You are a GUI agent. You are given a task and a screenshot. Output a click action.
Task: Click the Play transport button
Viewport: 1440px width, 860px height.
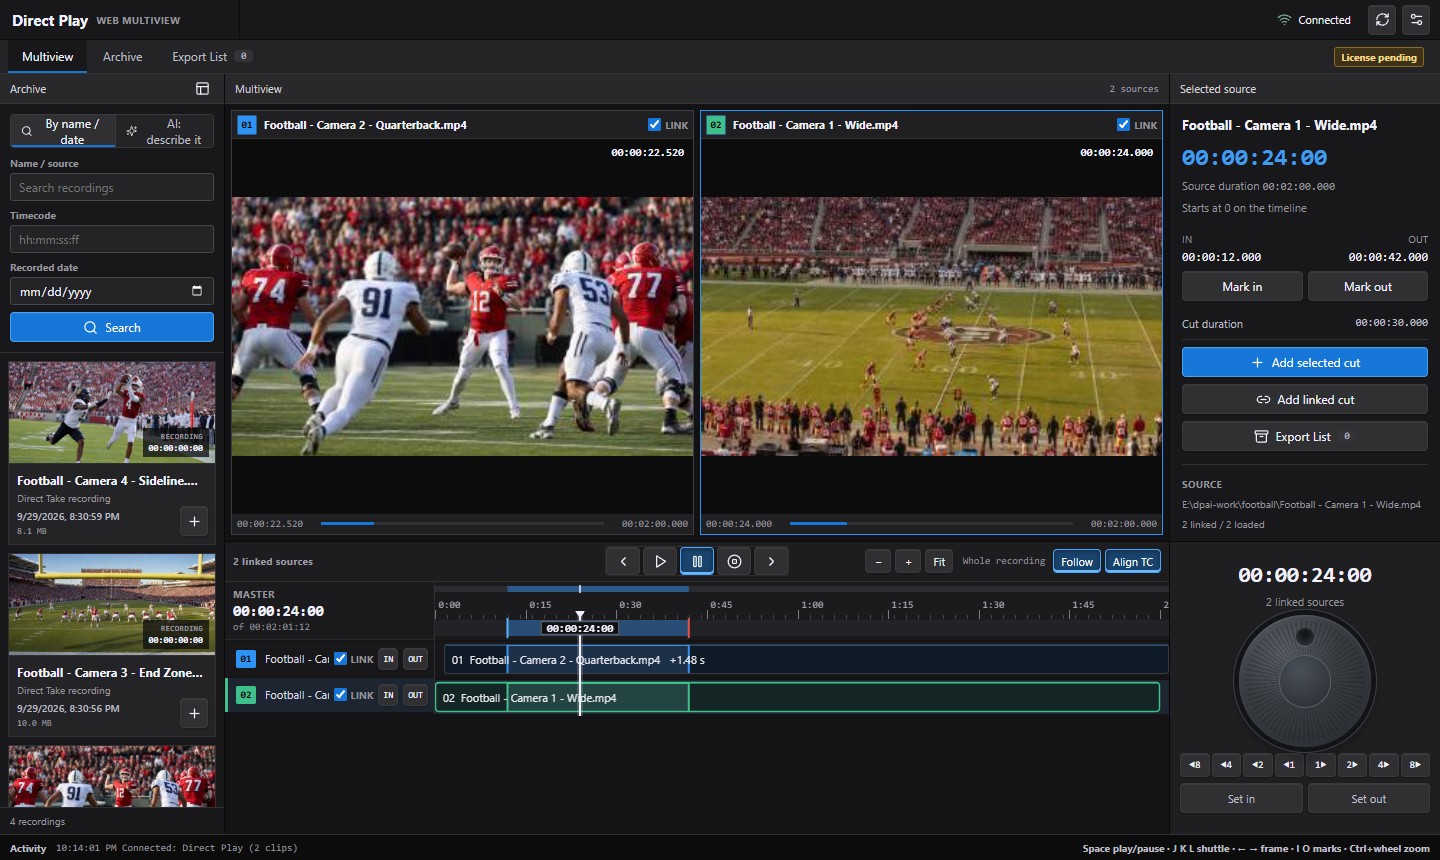660,562
